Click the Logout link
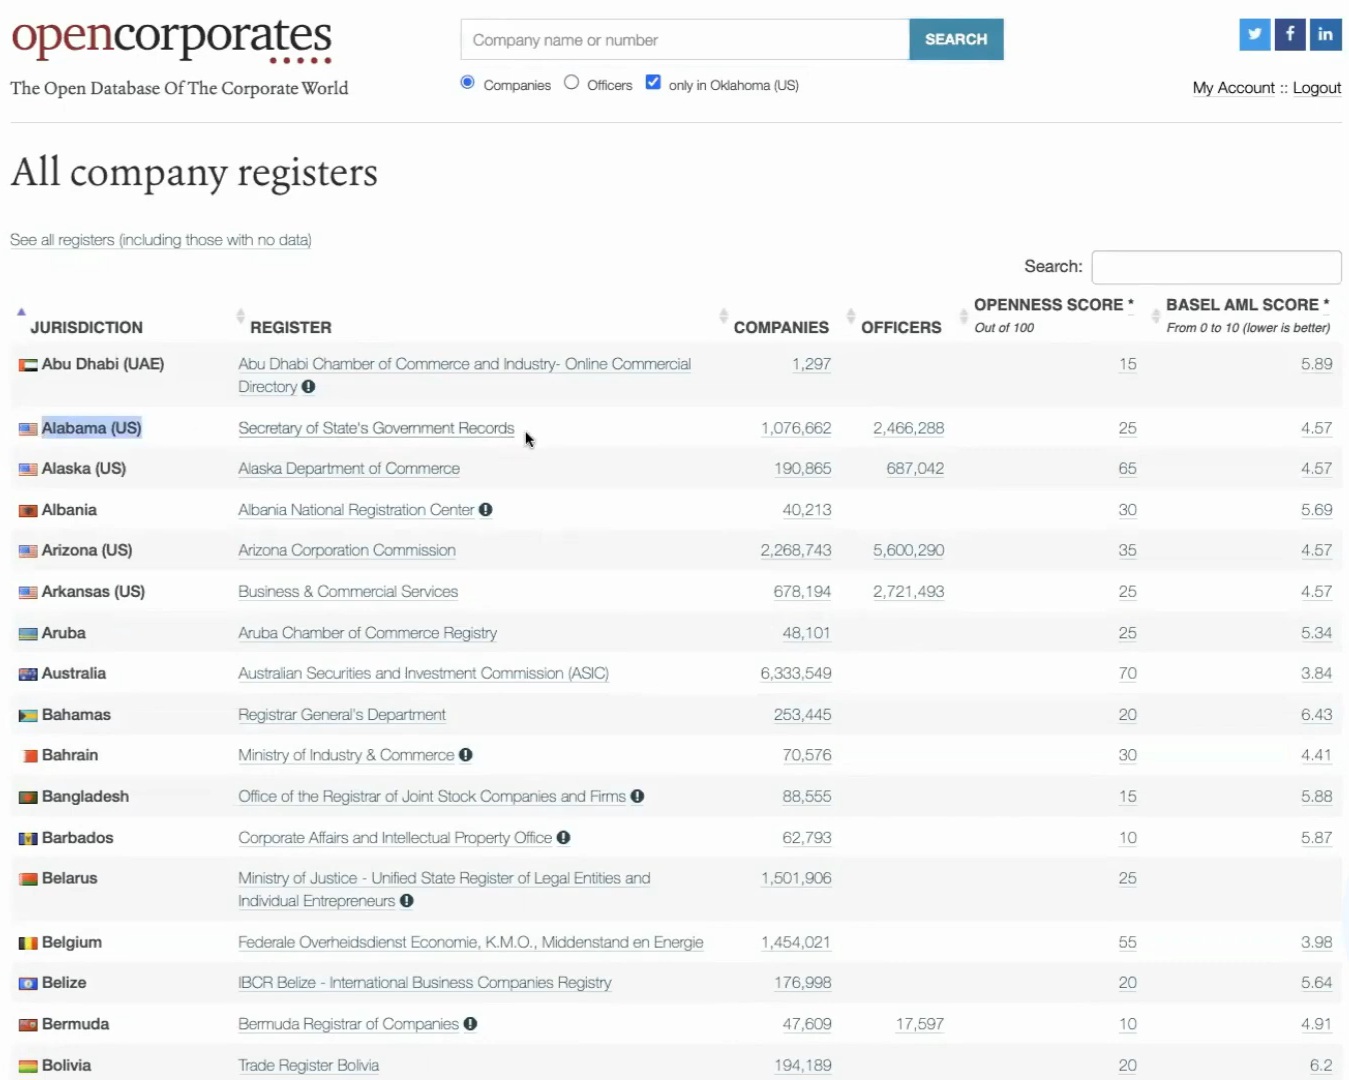Image resolution: width=1349 pixels, height=1080 pixels. [x=1317, y=88]
